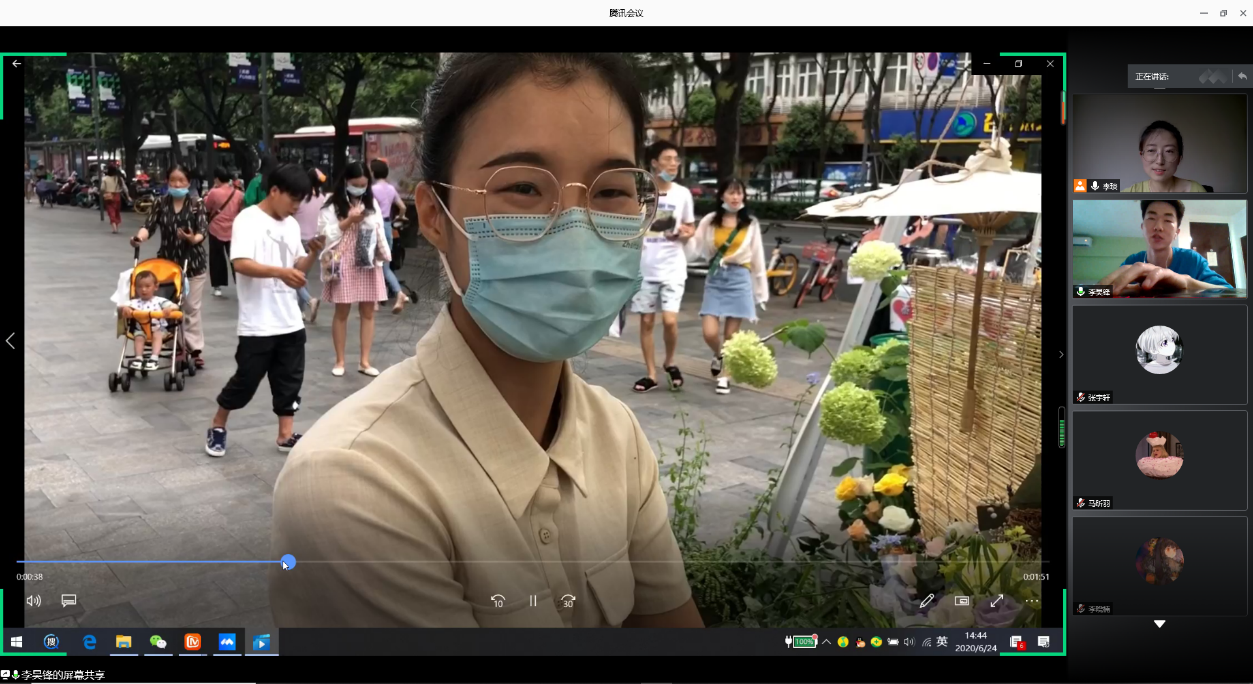Viewport: 1253px width, 684px height.
Task: Click the back arrow in video player
Action: point(17,64)
